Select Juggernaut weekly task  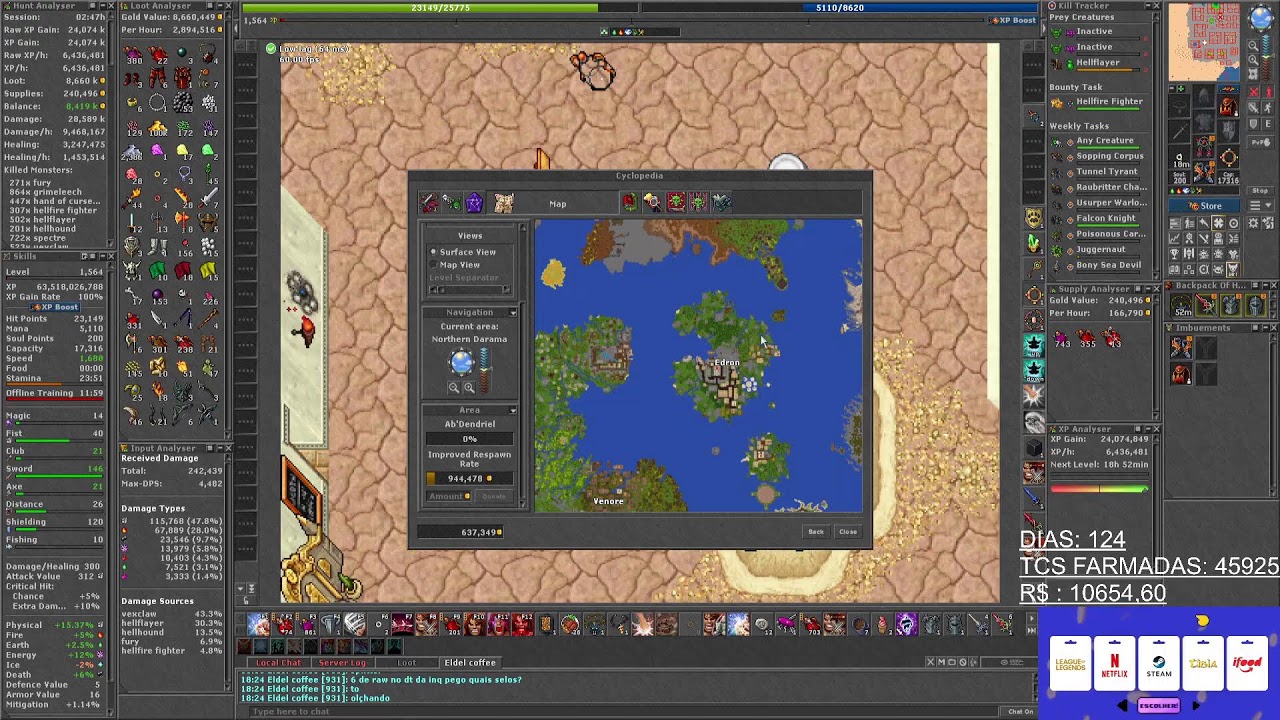coord(1100,249)
